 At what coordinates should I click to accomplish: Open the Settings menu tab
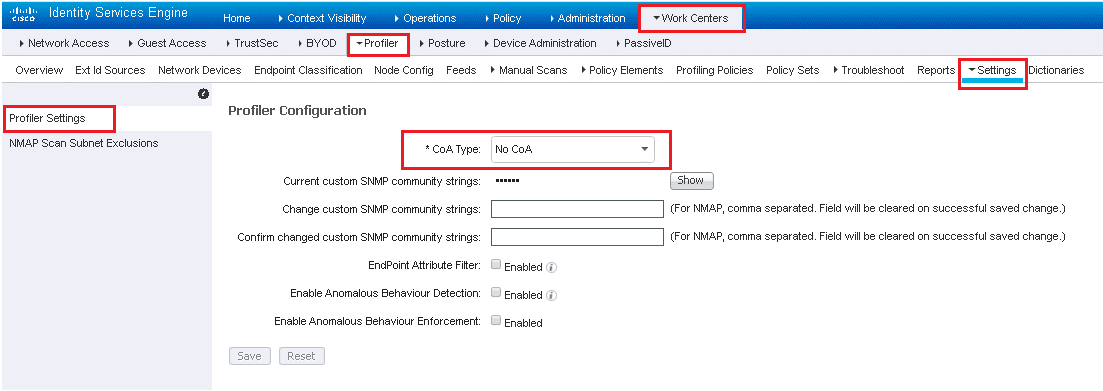click(x=993, y=70)
